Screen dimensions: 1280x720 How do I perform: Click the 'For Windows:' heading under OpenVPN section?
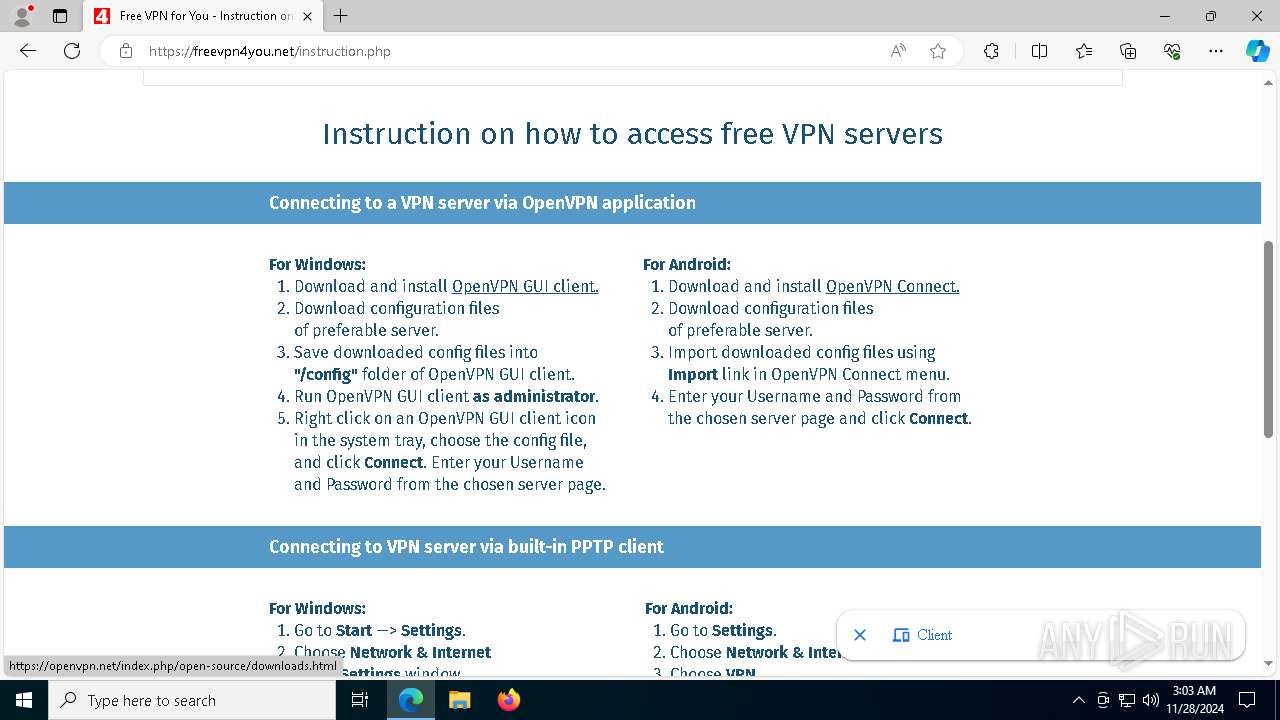pos(317,264)
